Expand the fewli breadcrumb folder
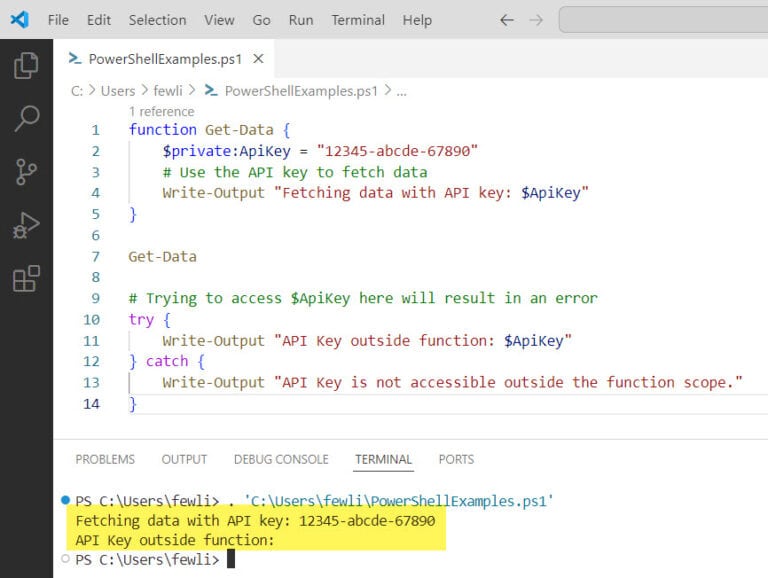 (169, 91)
